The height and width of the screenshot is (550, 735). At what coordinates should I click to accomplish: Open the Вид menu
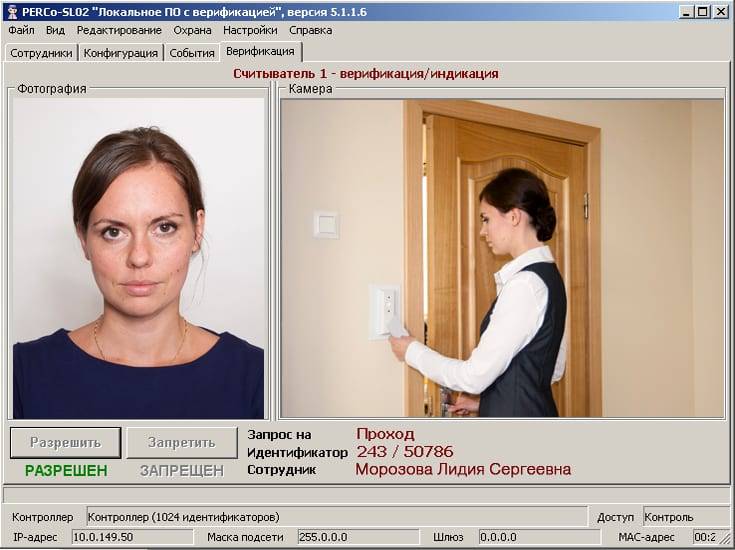(55, 30)
